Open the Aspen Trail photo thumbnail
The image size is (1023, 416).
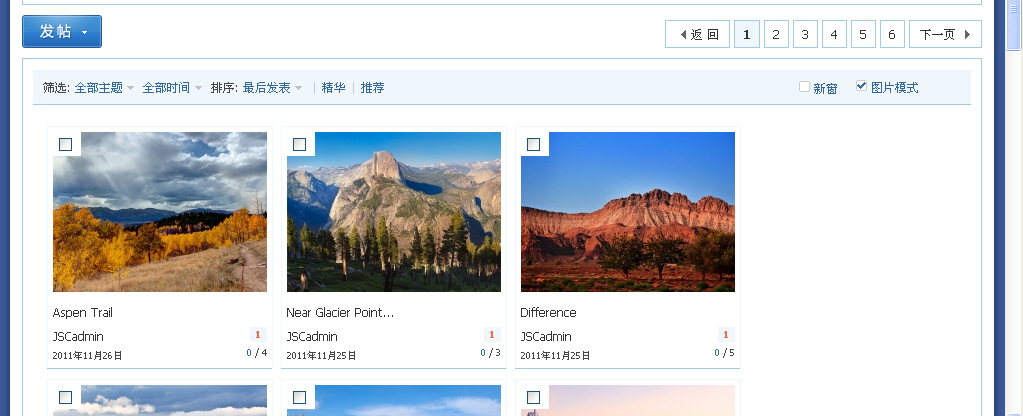click(x=160, y=212)
